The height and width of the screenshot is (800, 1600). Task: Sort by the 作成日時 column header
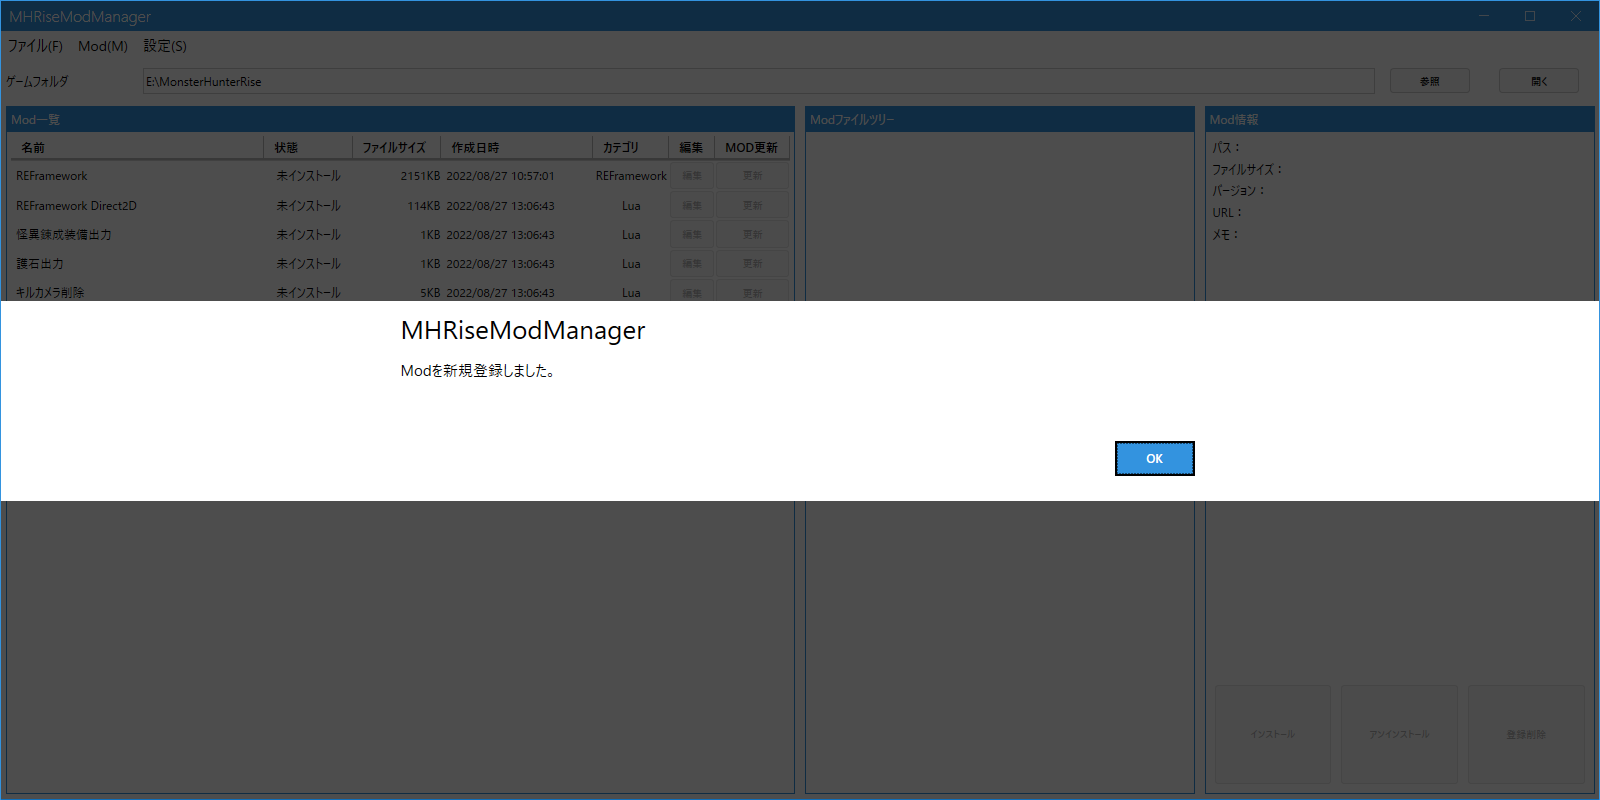pyautogui.click(x=516, y=147)
